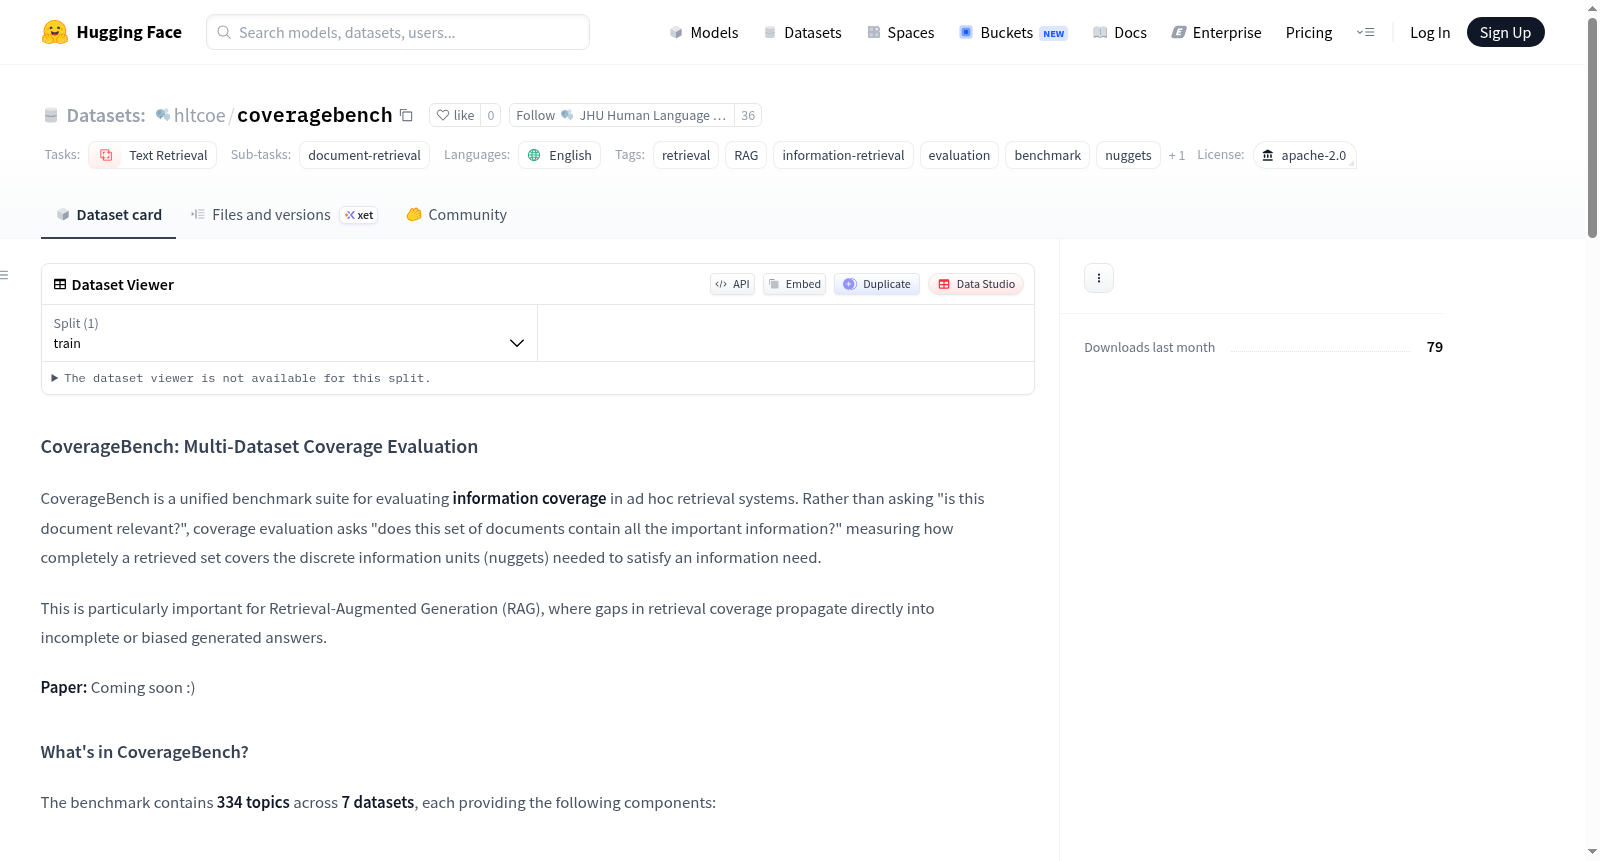Click the downloads value 79
The width and height of the screenshot is (1600, 861).
pos(1435,347)
